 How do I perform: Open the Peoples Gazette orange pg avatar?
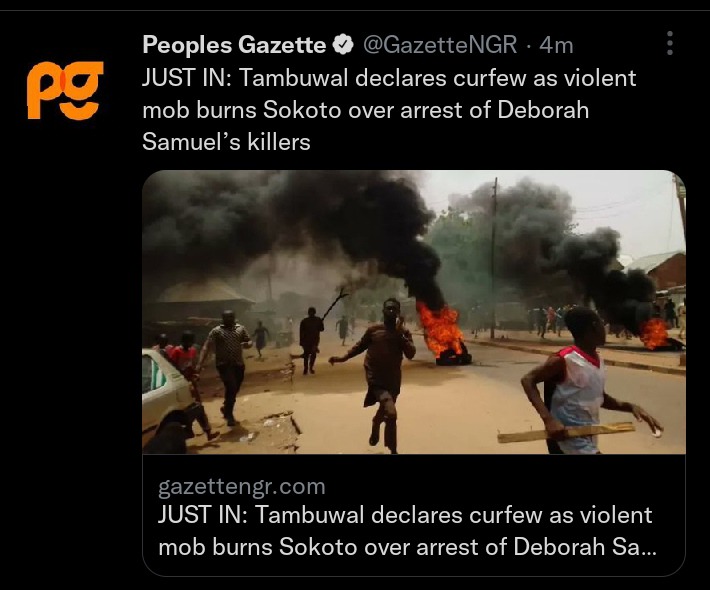65,90
